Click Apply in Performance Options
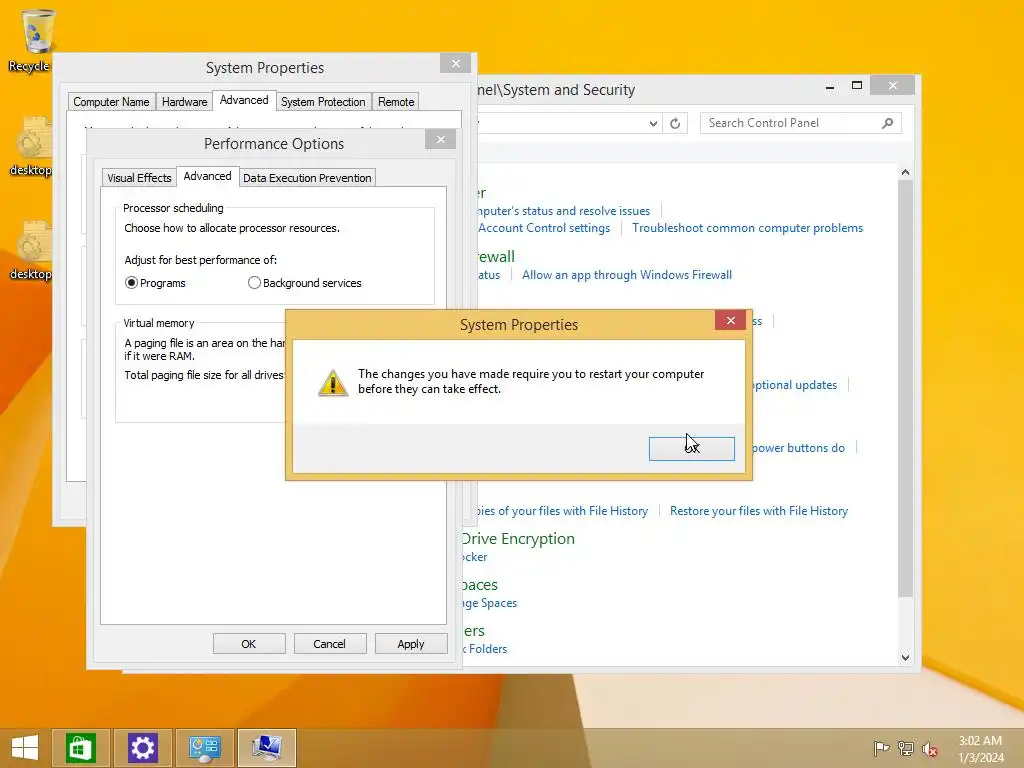Image resolution: width=1024 pixels, height=768 pixels. [x=411, y=644]
